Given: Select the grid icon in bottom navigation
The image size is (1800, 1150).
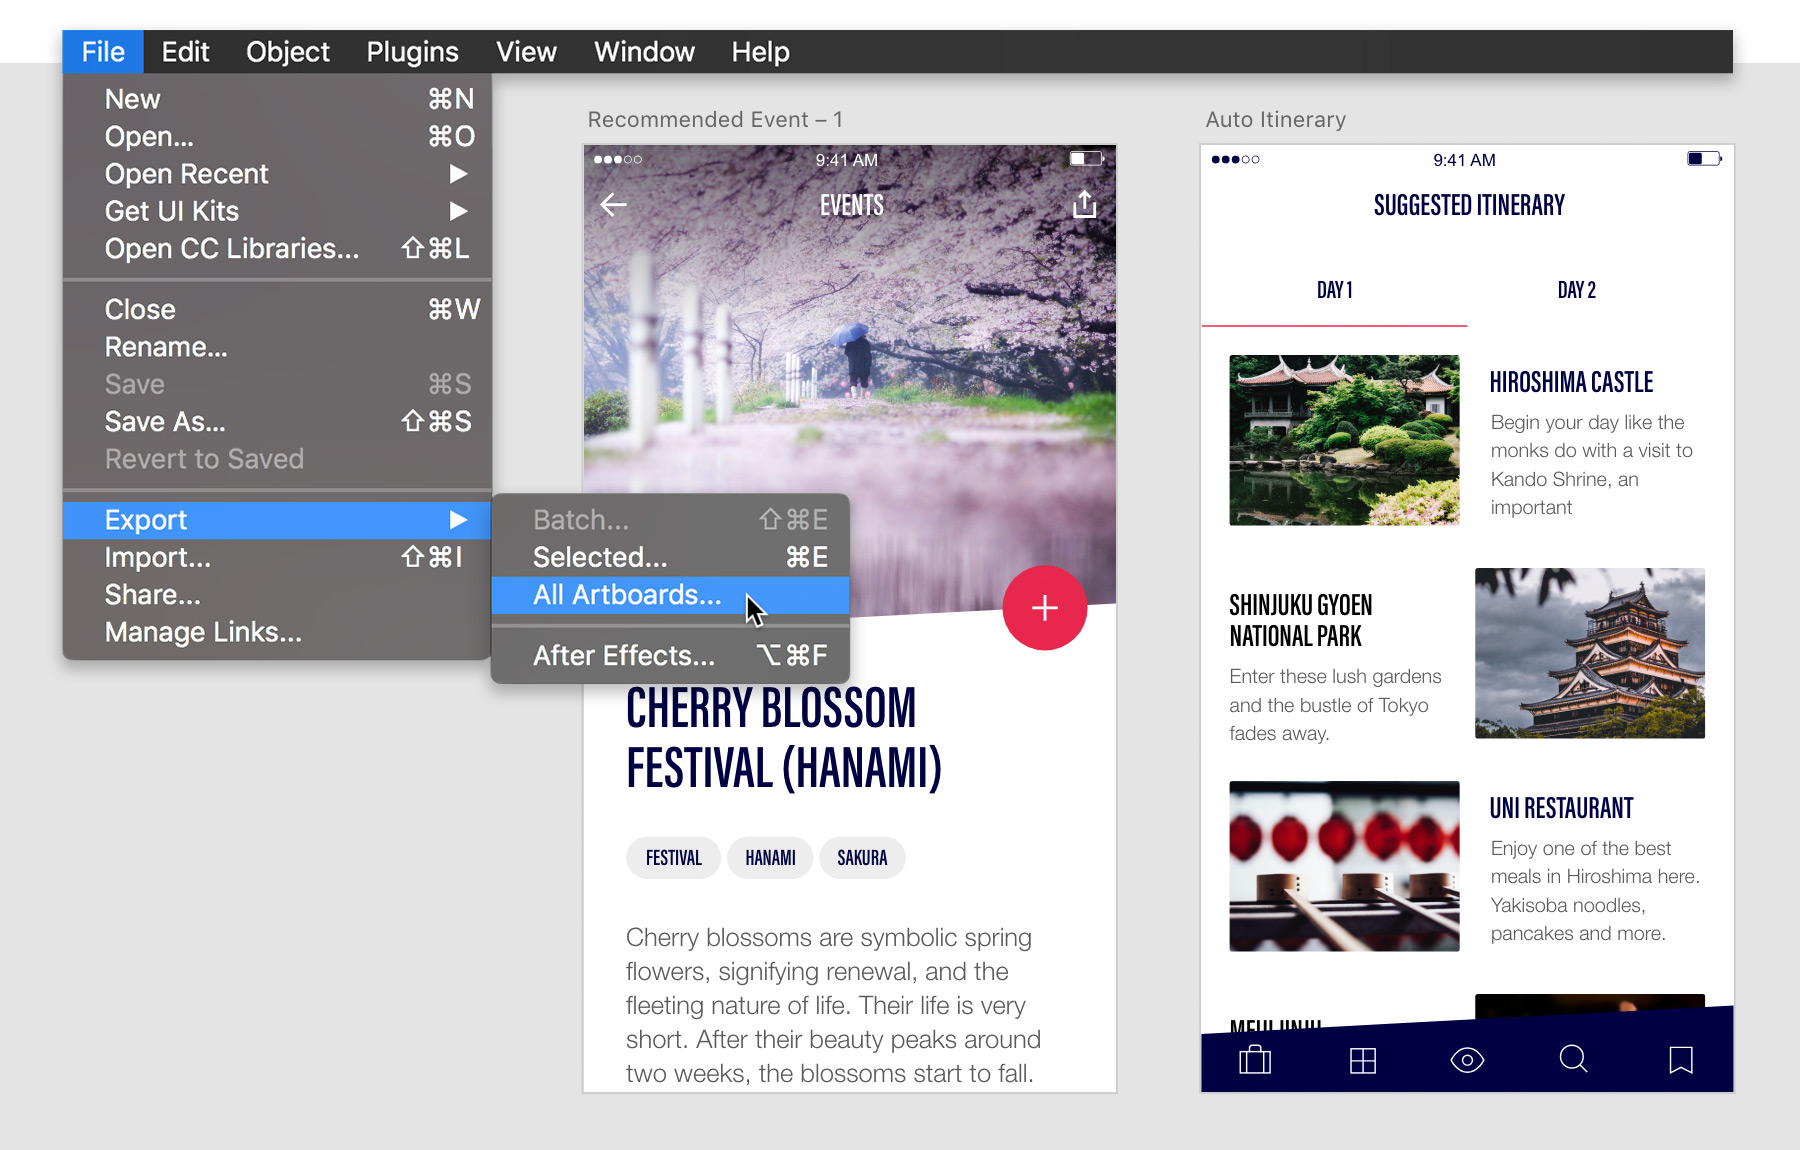Looking at the screenshot, I should pos(1362,1060).
